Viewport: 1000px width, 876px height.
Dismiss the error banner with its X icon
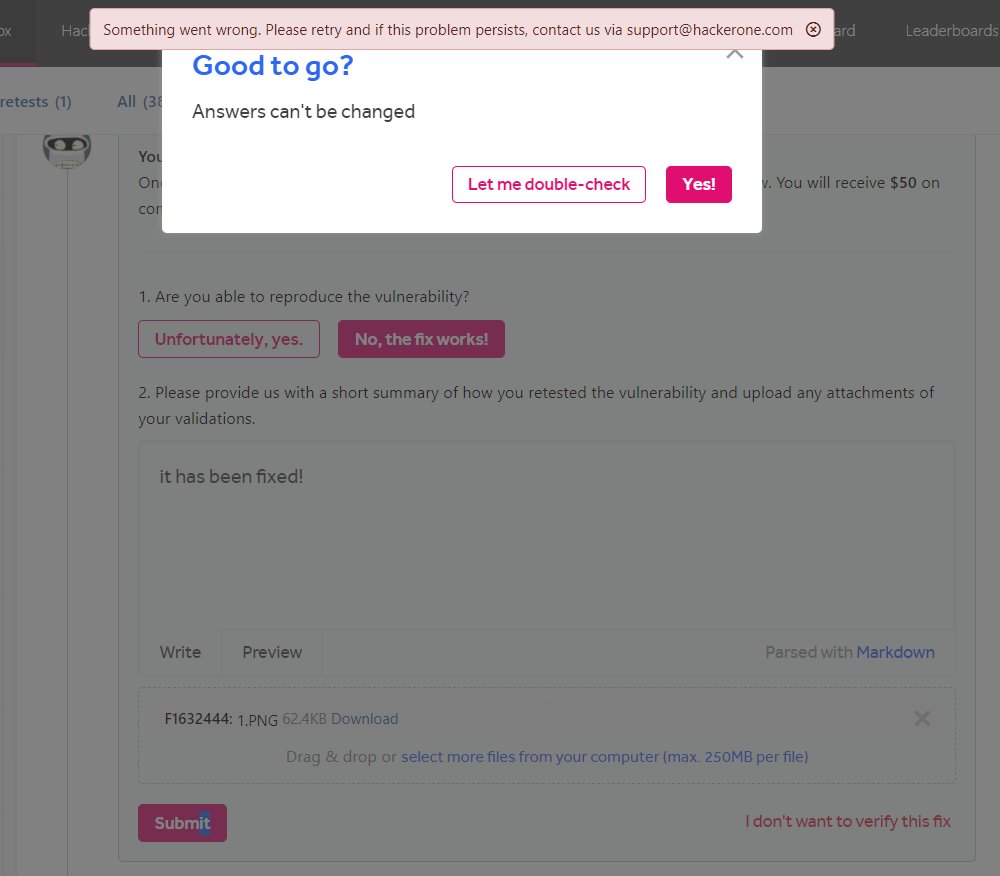[813, 29]
